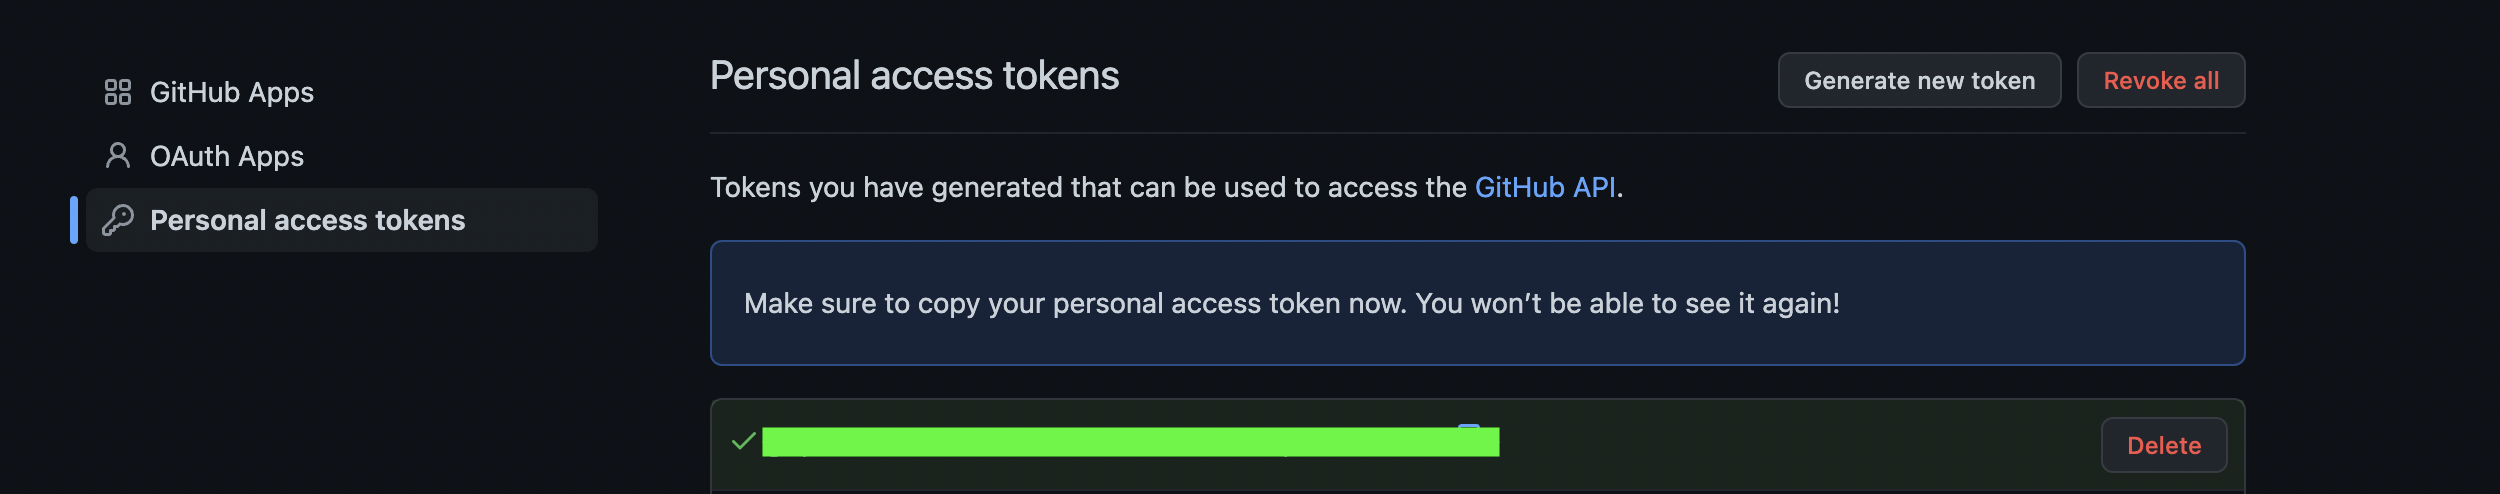This screenshot has height=494, width=2500.
Task: Revoke all personal access tokens
Action: coord(2161,80)
